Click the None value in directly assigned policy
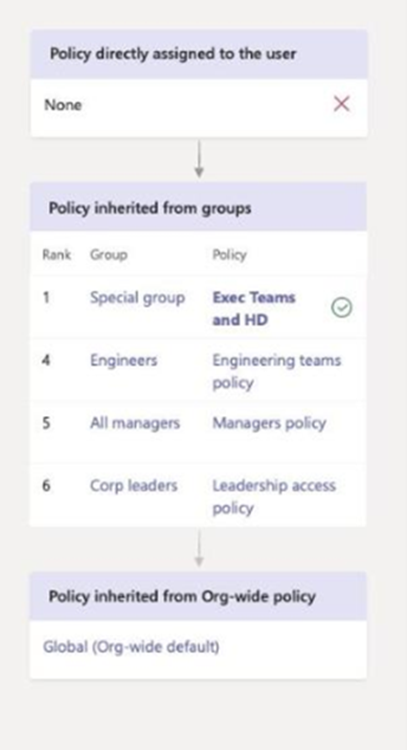407x750 pixels. [63, 105]
